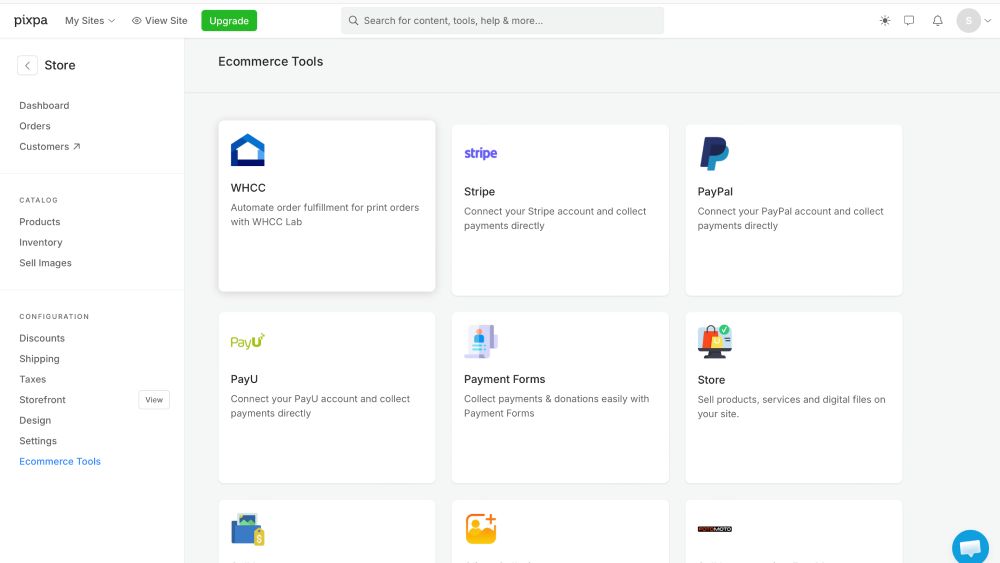Focus the search content input field
Screen dimensions: 1000x563
pos(503,20)
